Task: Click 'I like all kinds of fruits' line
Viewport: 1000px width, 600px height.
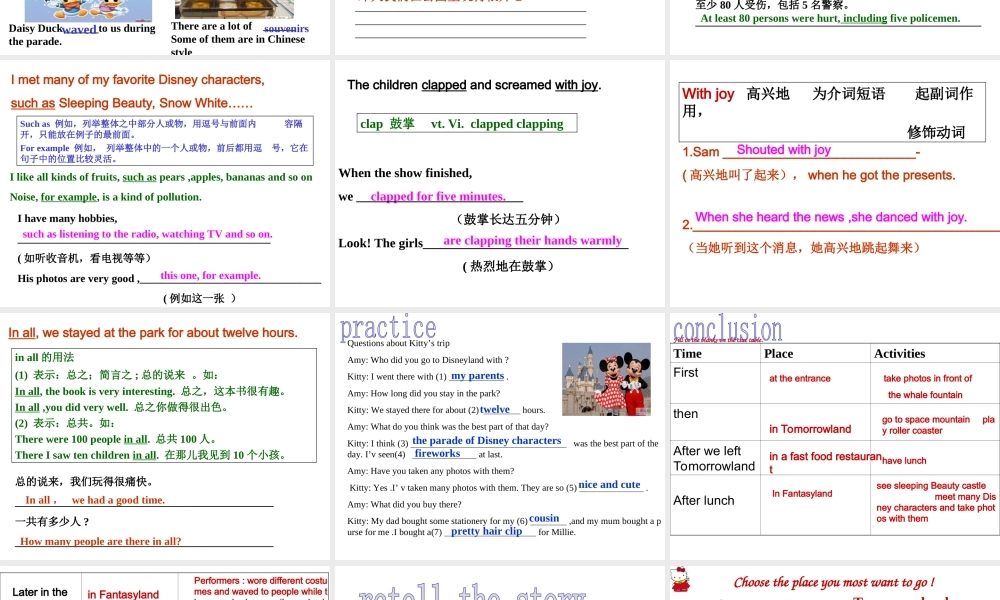Action: tap(161, 177)
